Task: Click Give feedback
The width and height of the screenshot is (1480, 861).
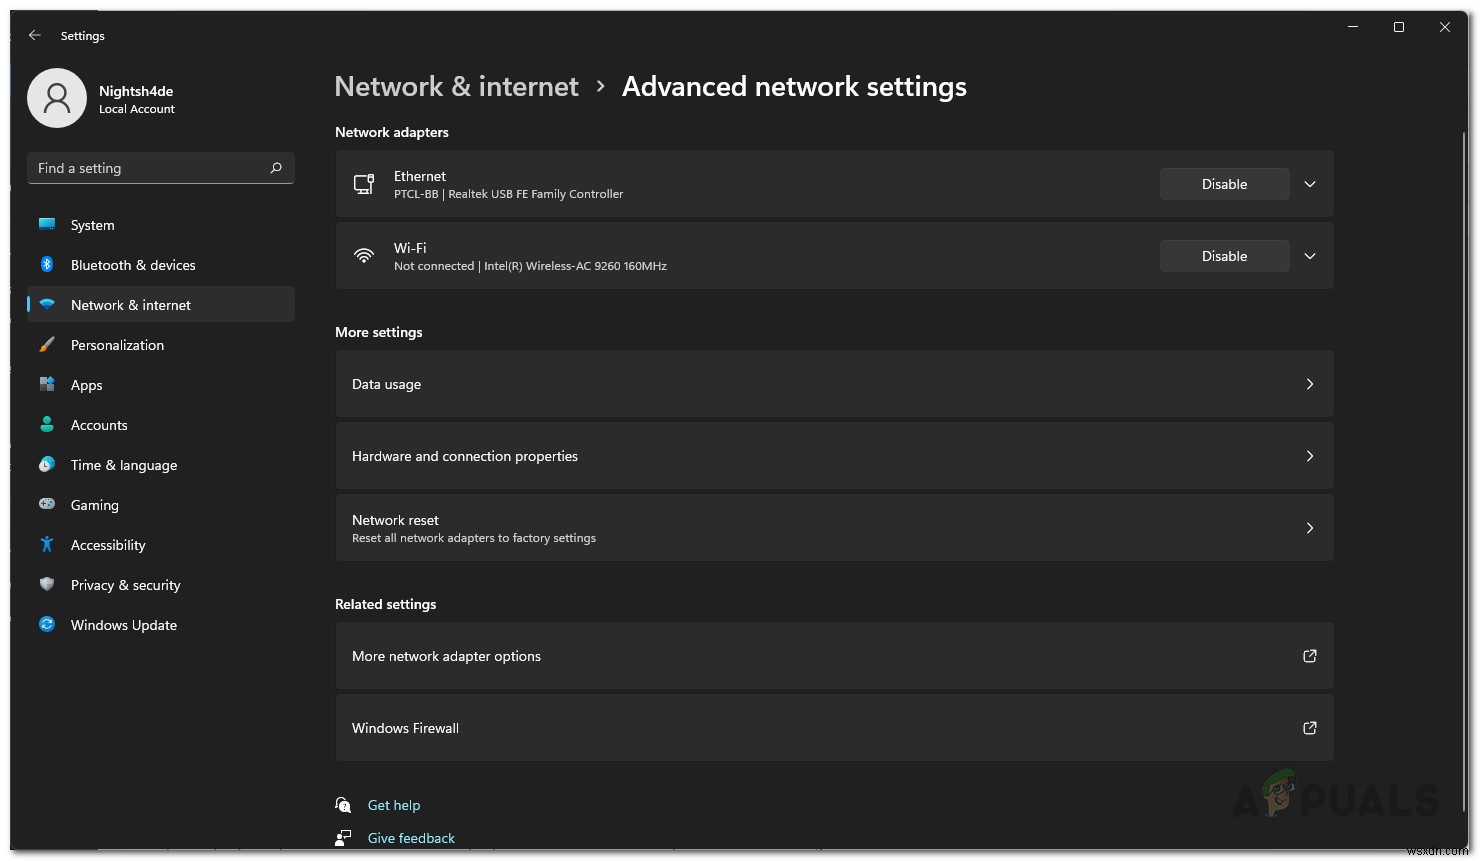Action: pyautogui.click(x=411, y=837)
